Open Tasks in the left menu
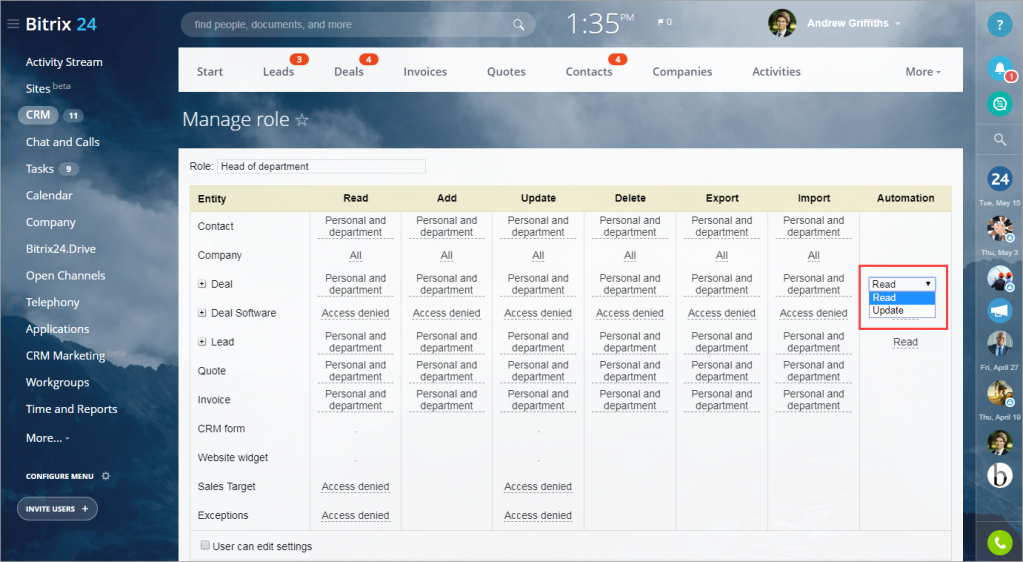This screenshot has height=562, width=1023. (x=39, y=168)
